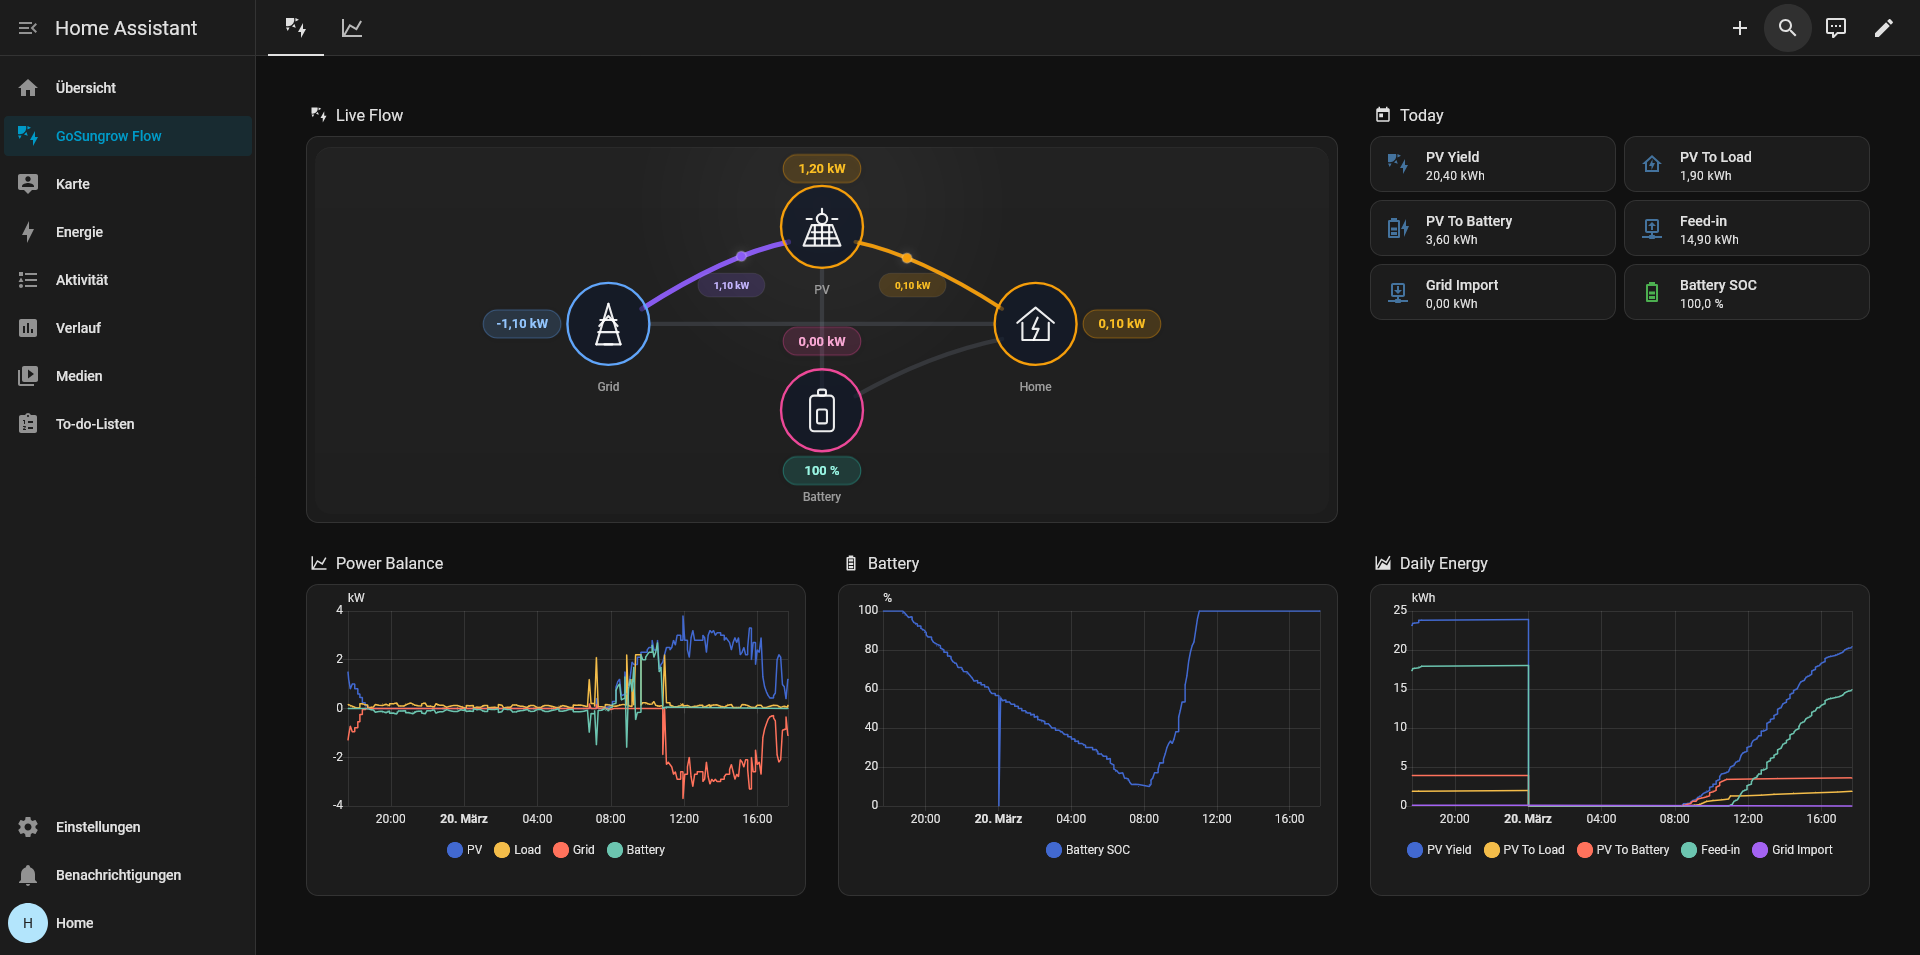Click the plus add icon in header

1739,28
